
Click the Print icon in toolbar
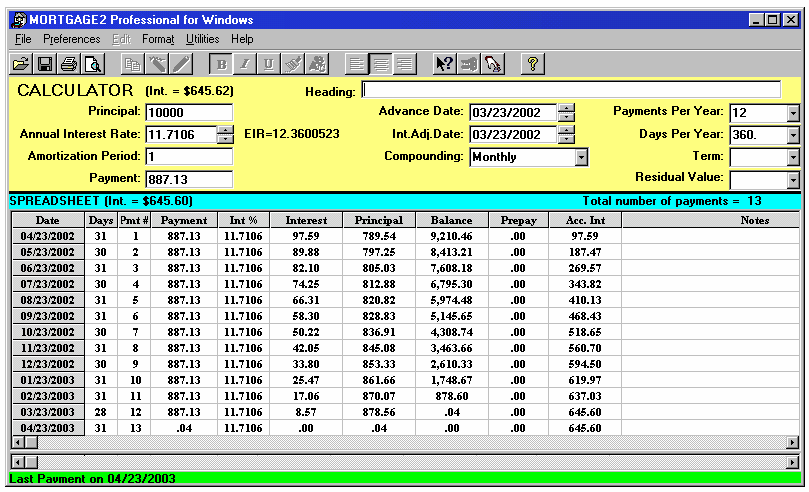pos(69,64)
